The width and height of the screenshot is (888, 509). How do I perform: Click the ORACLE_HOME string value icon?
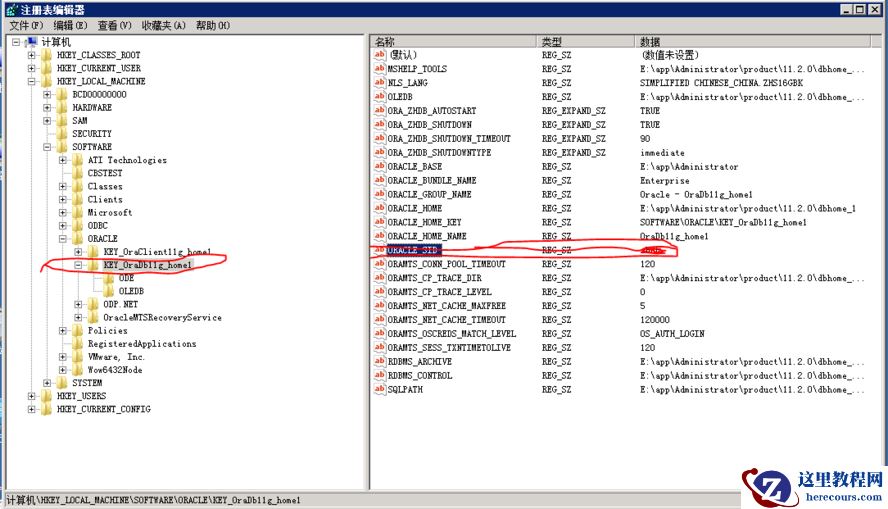point(379,208)
